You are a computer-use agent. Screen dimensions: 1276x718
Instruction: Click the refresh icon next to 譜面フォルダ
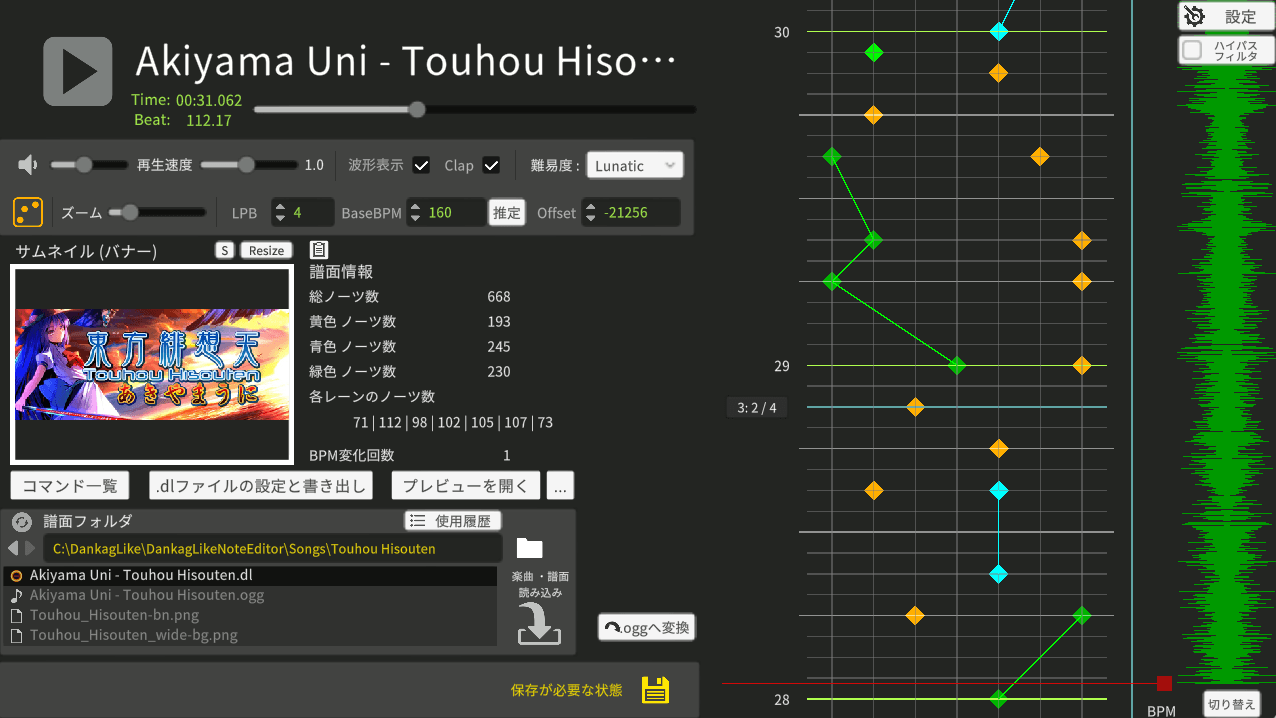click(x=22, y=521)
